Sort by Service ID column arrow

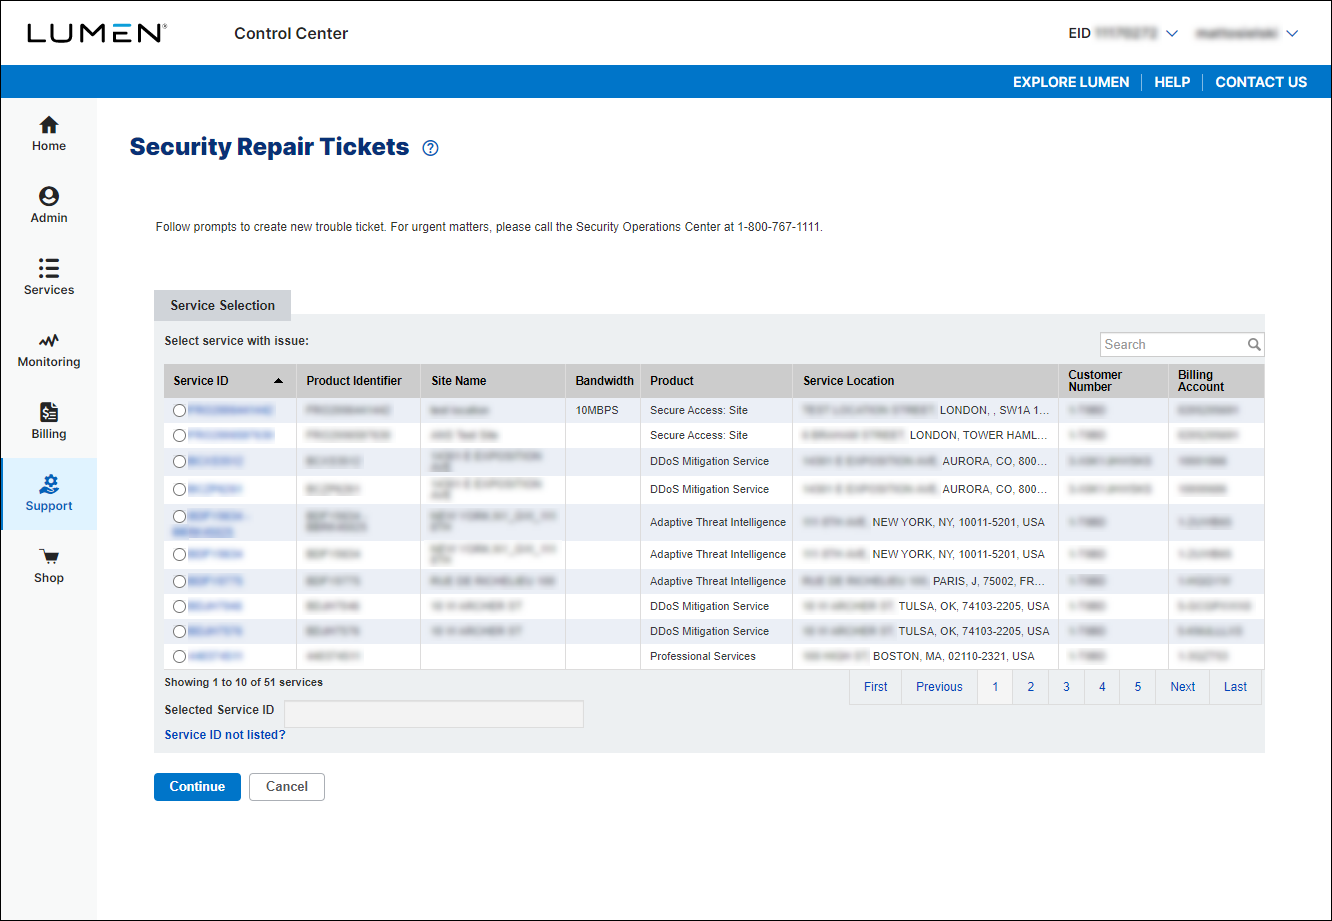278,381
